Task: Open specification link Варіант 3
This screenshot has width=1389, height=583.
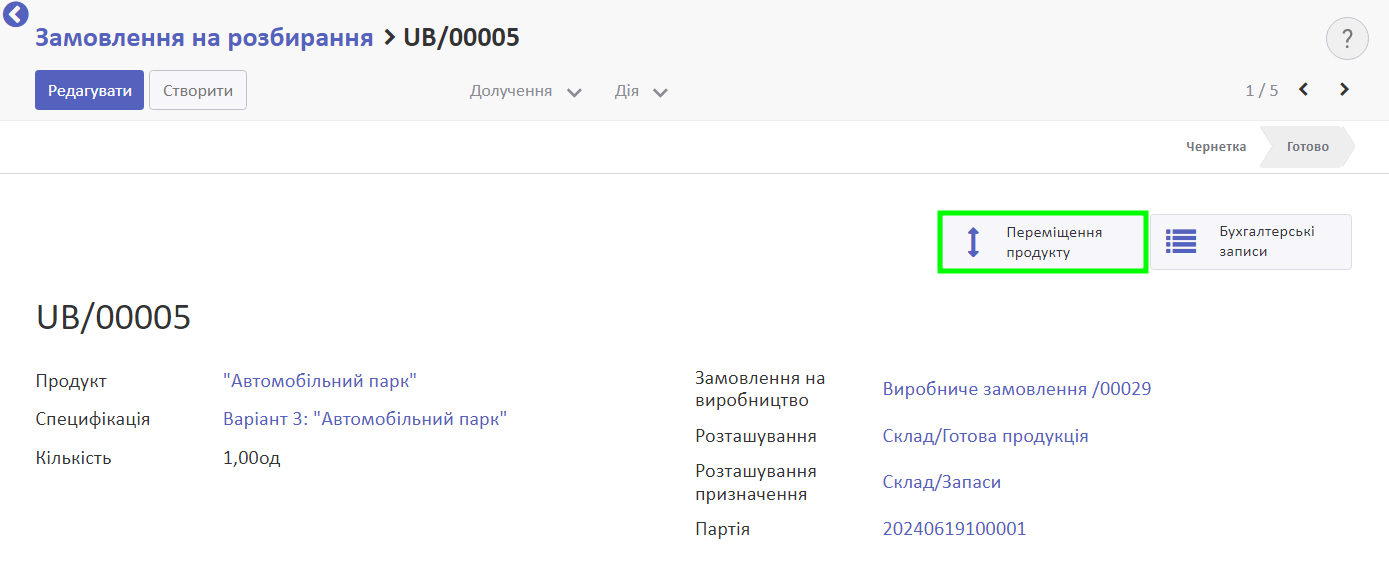Action: [365, 419]
